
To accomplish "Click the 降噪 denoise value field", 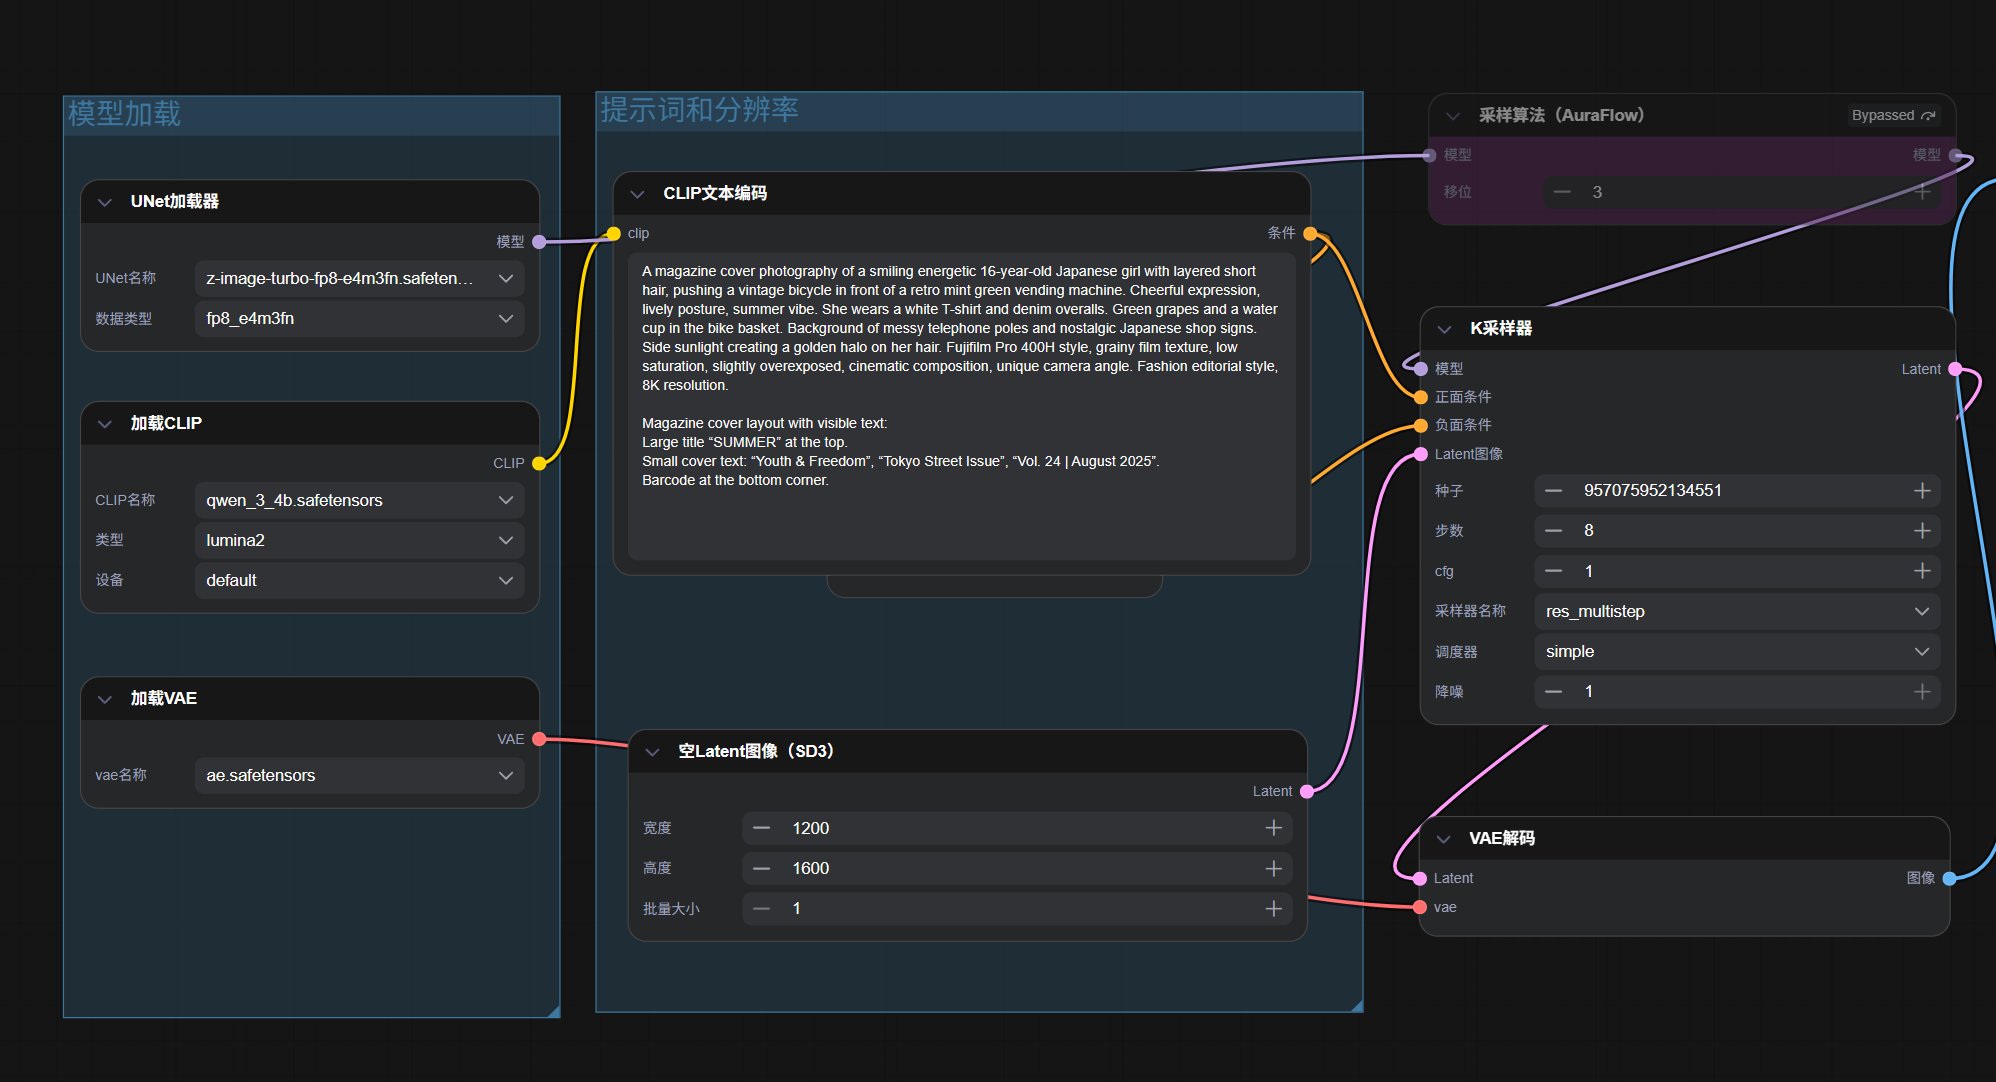I will [1736, 691].
